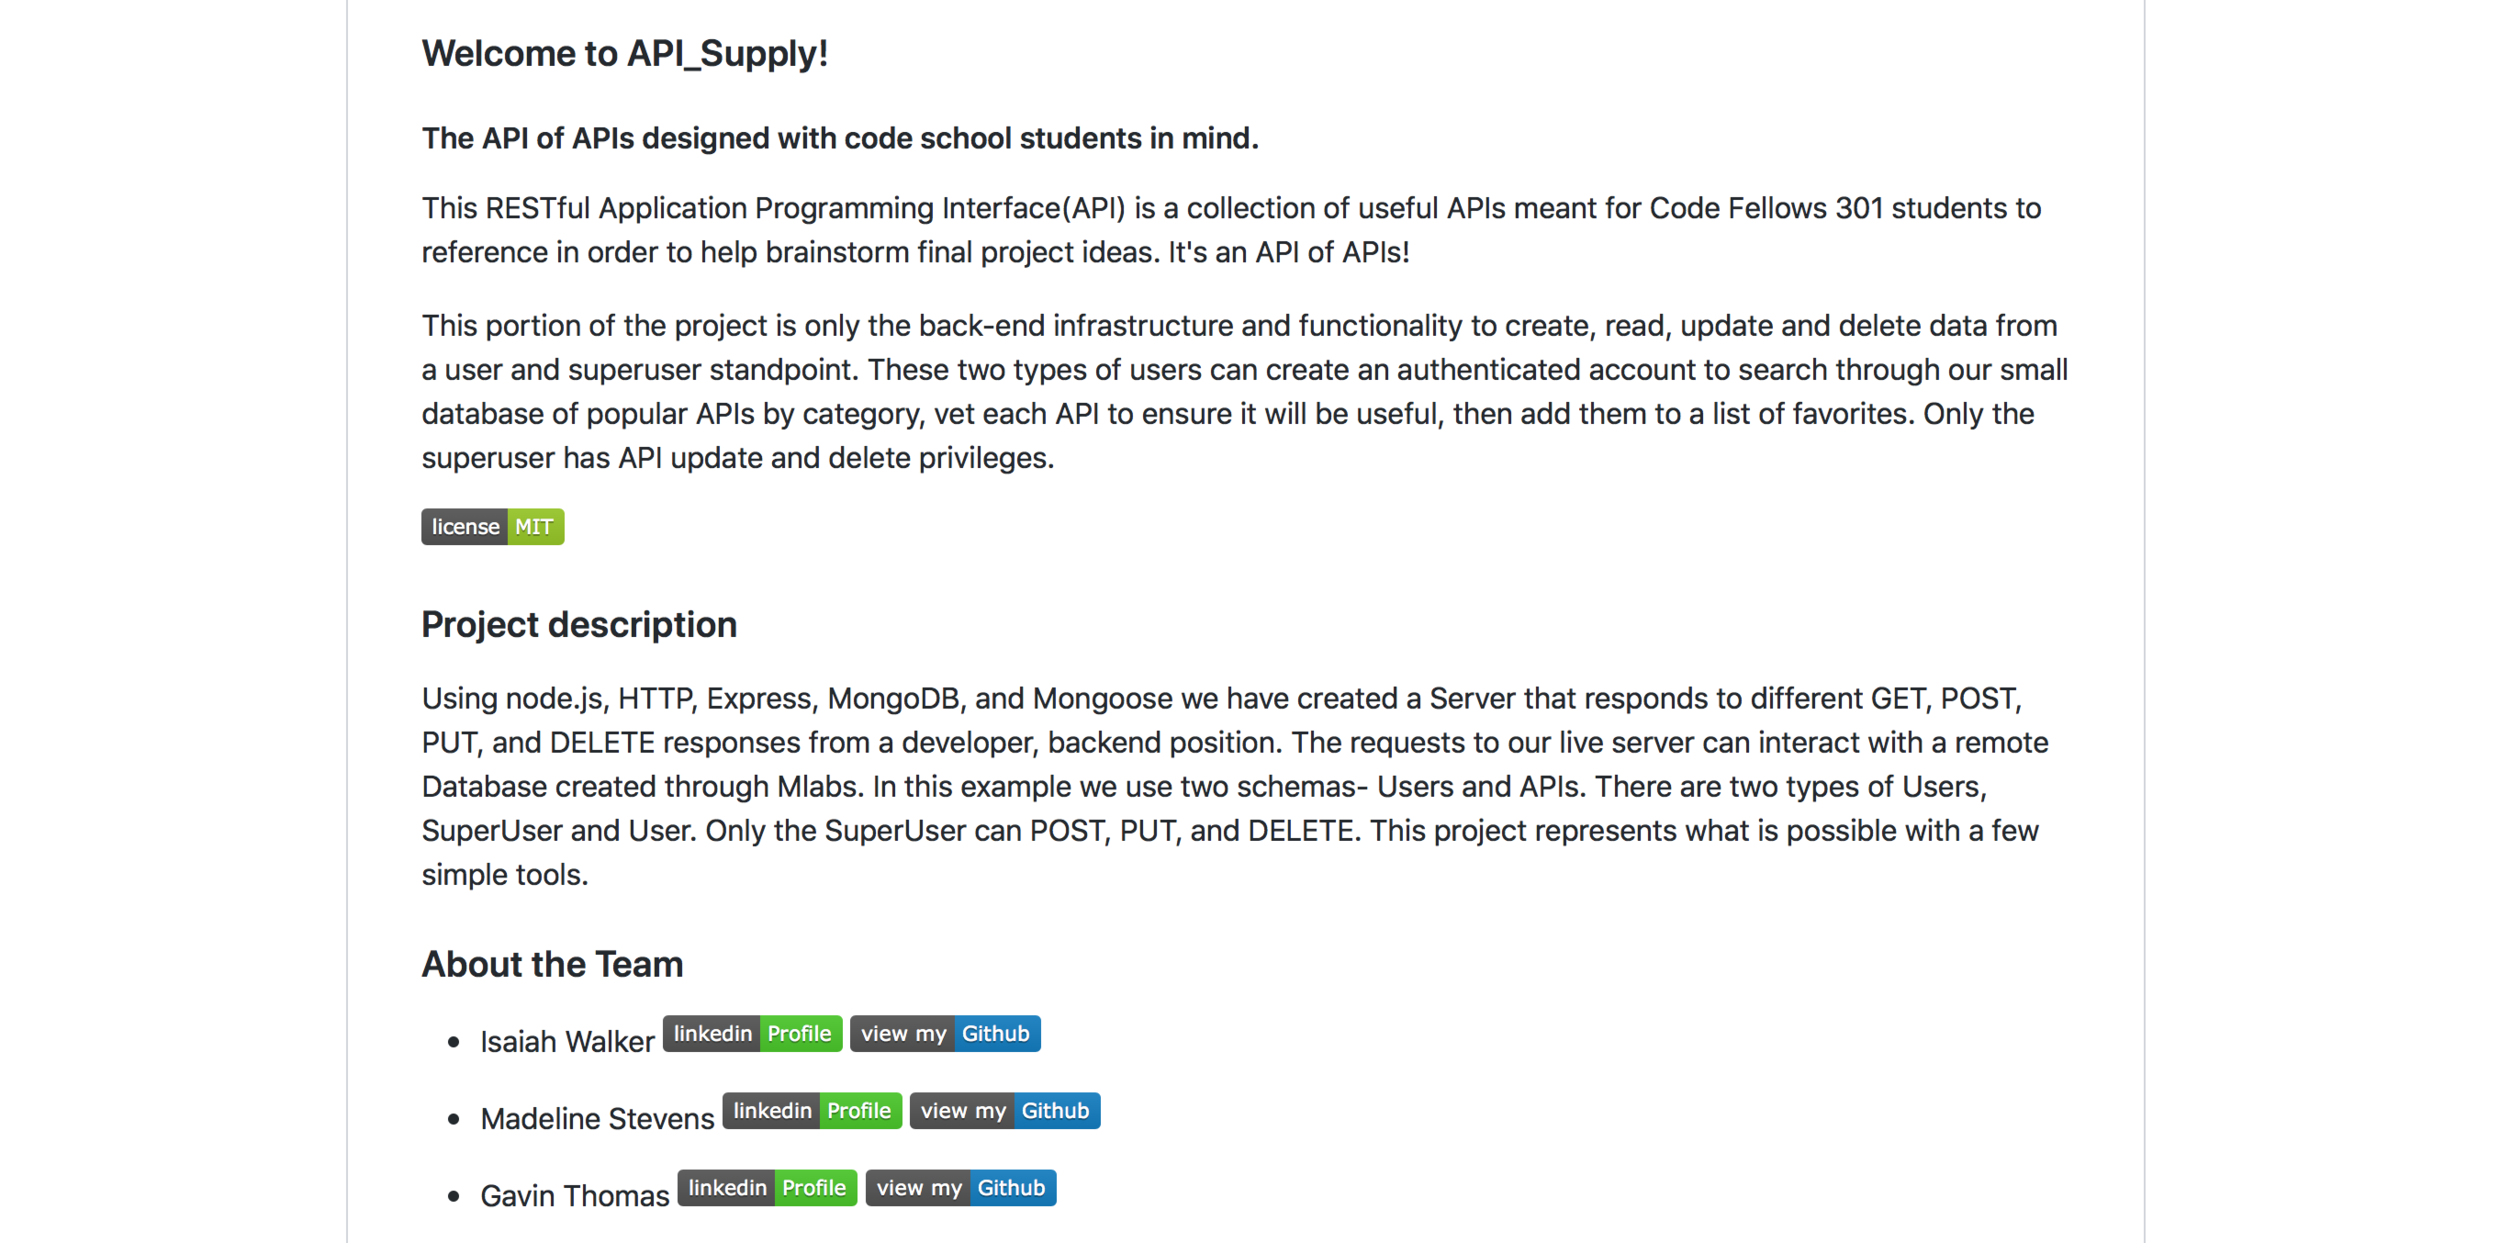This screenshot has height=1243, width=2500.
Task: Visit Madeline Stevens' view my Github badge
Action: pyautogui.click(x=1005, y=1110)
